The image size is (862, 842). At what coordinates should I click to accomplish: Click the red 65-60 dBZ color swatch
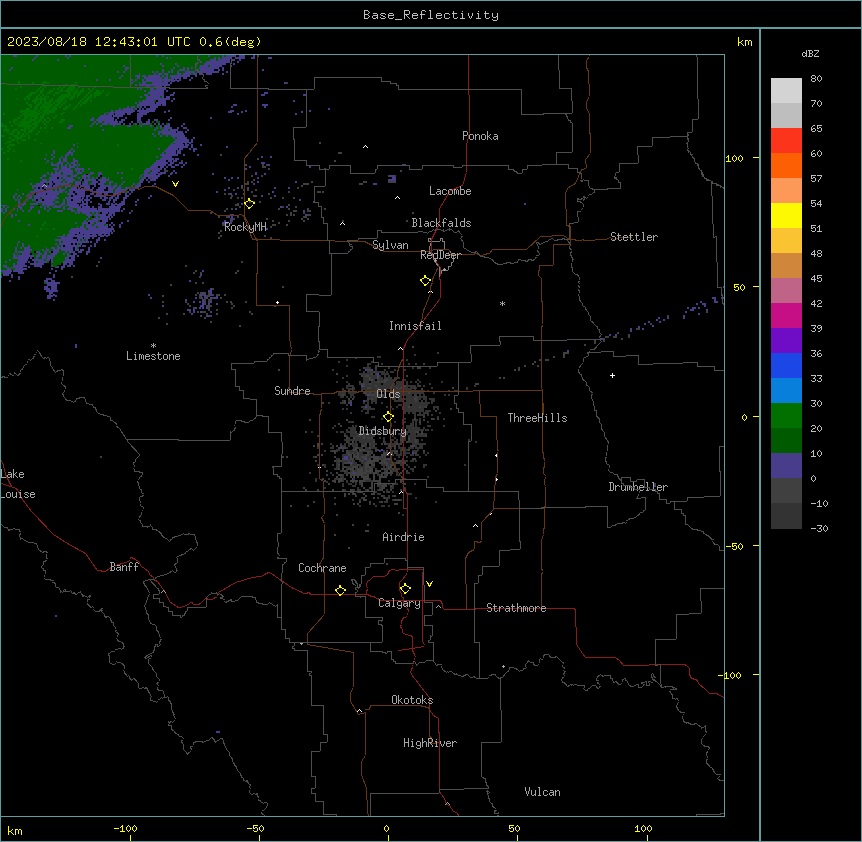click(786, 140)
